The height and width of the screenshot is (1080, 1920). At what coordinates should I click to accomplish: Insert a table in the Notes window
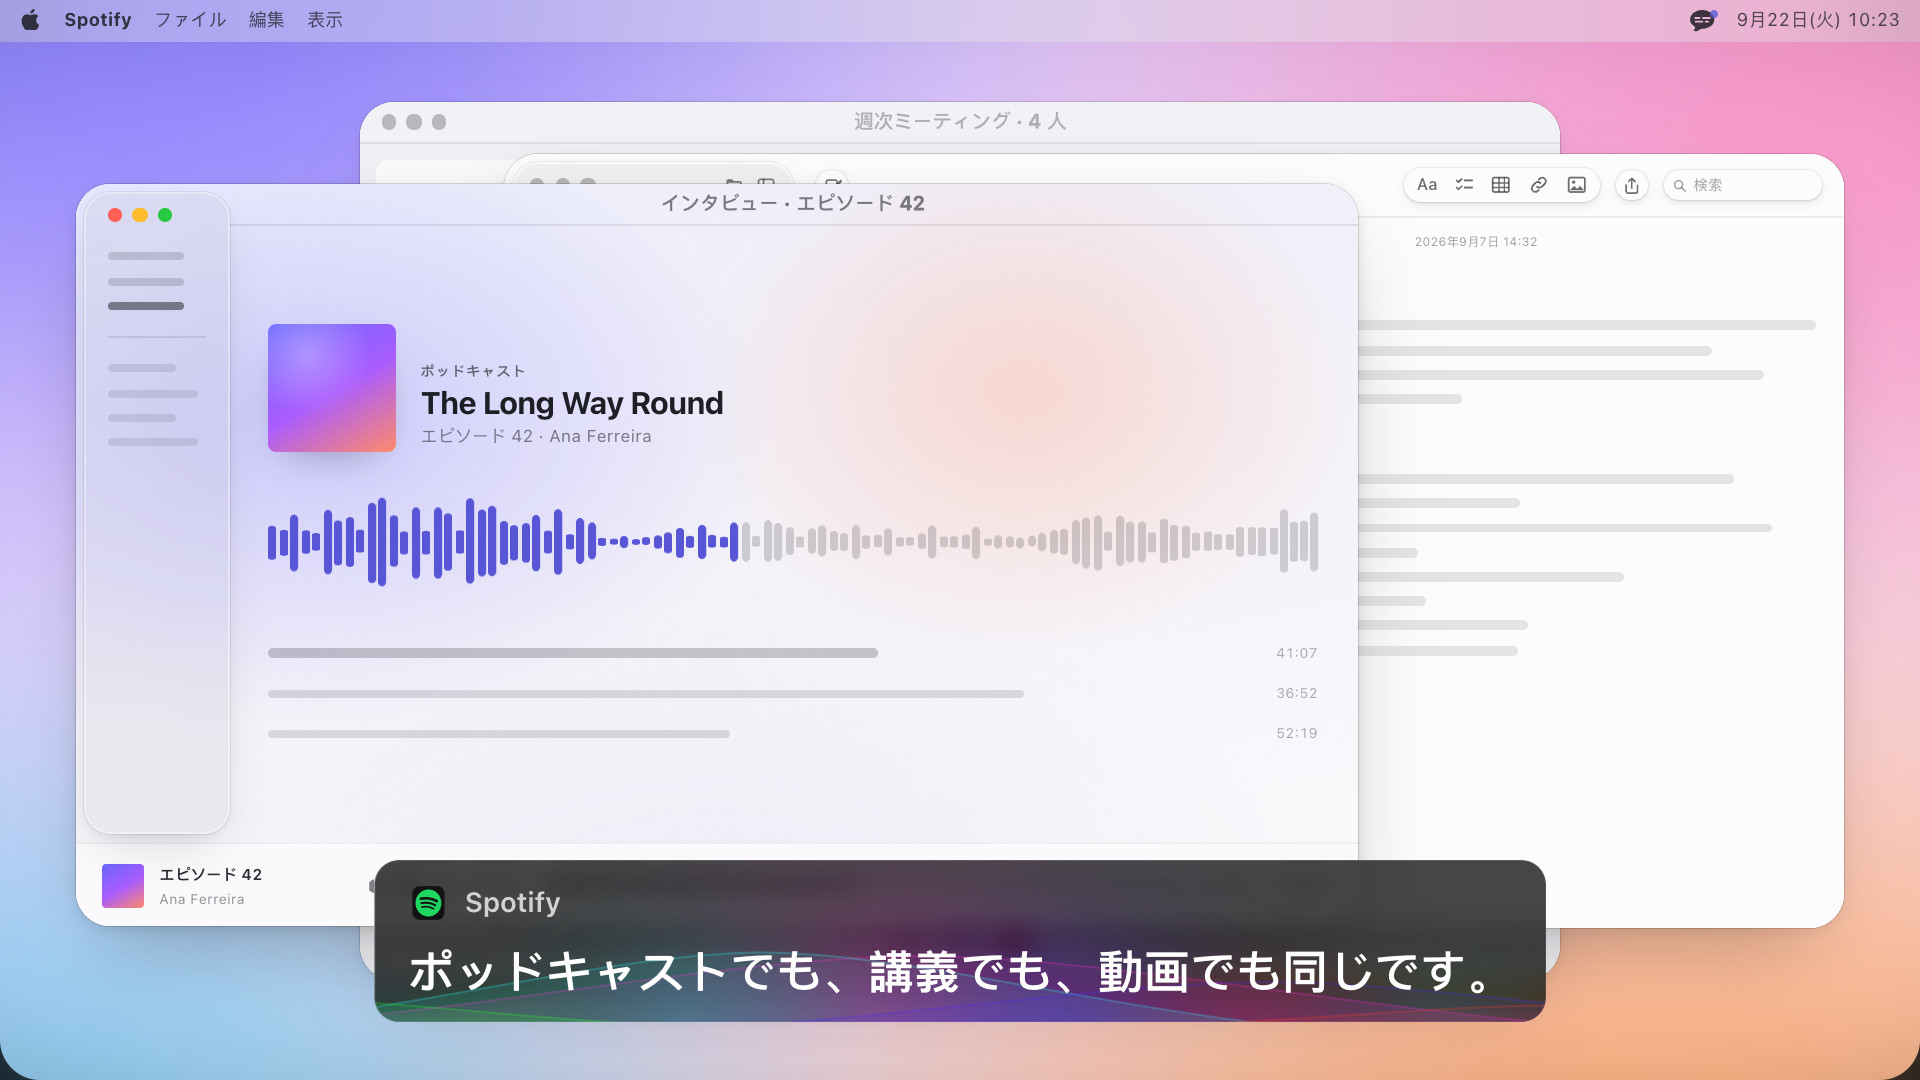[x=1501, y=185]
